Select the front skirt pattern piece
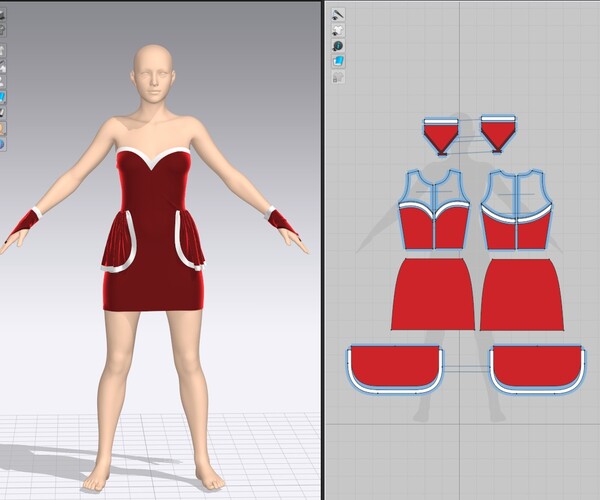 [x=433, y=294]
